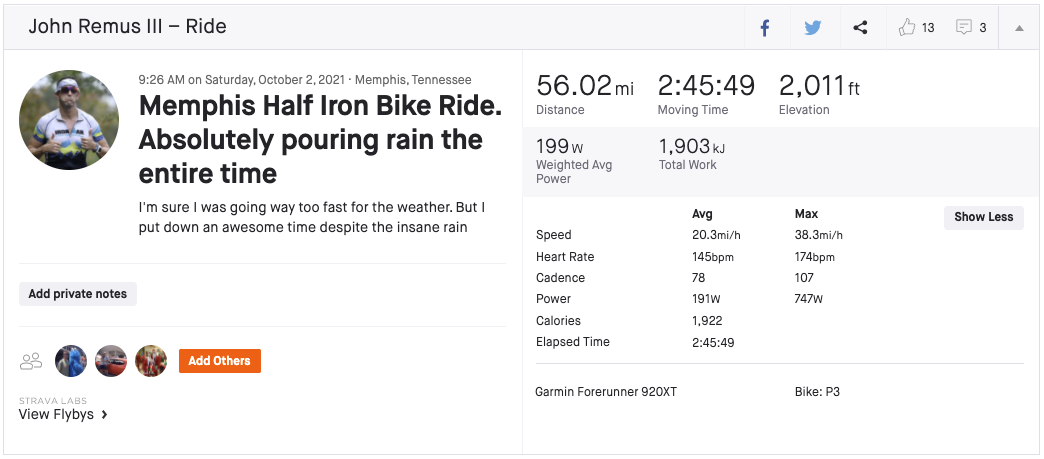Click the Bike: P3 gear label
The image size is (1044, 459).
click(x=816, y=392)
